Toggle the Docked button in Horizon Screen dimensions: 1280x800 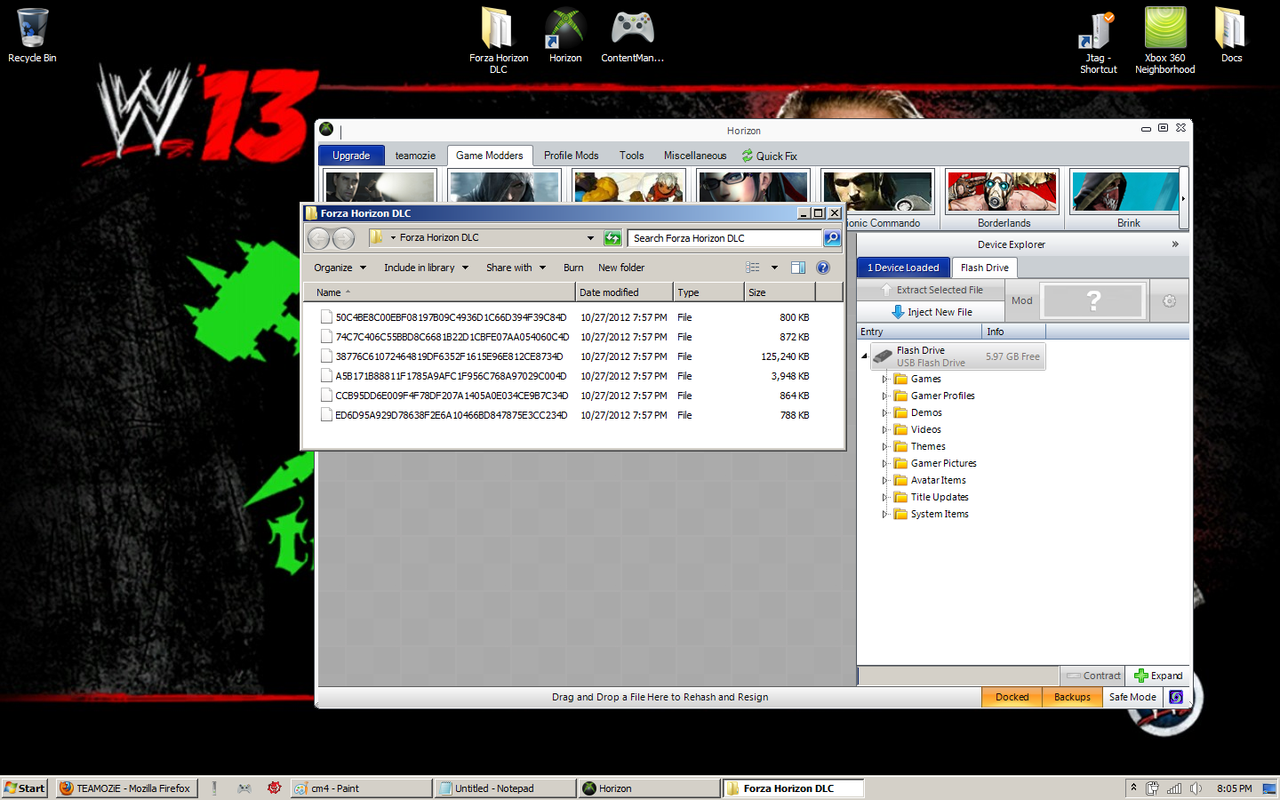(1012, 697)
